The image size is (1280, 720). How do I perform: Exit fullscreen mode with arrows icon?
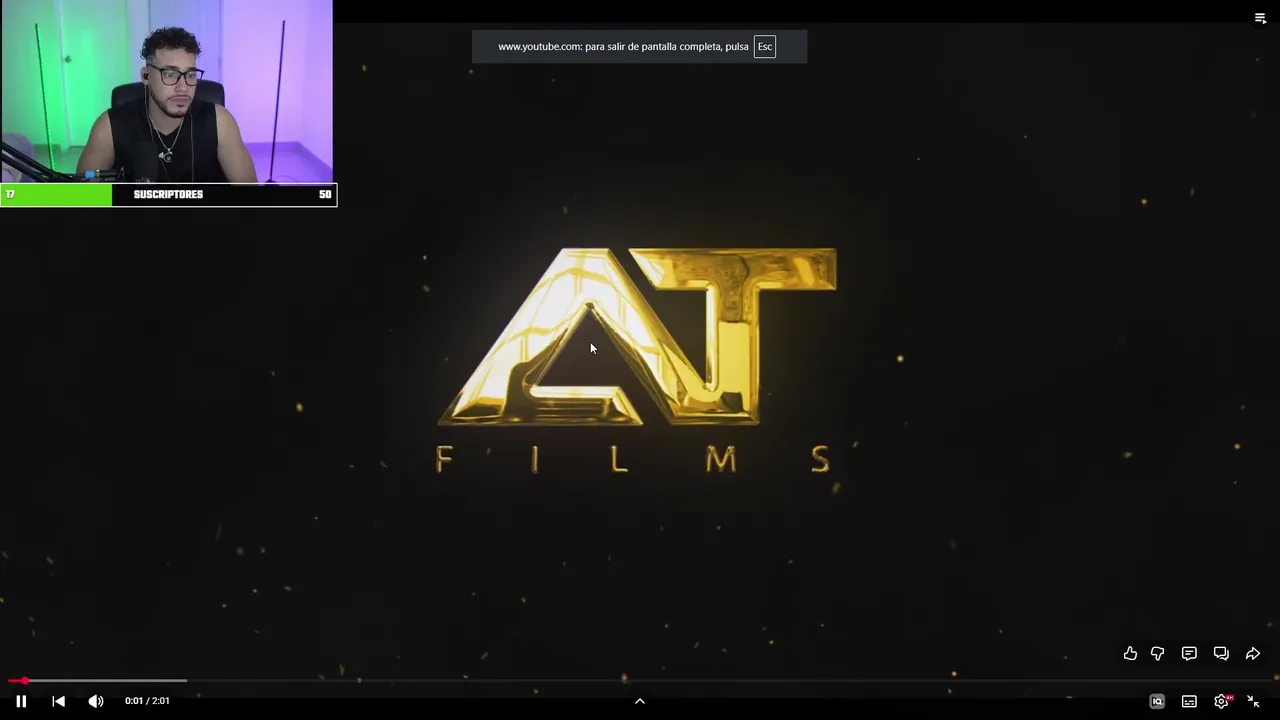coord(1253,701)
